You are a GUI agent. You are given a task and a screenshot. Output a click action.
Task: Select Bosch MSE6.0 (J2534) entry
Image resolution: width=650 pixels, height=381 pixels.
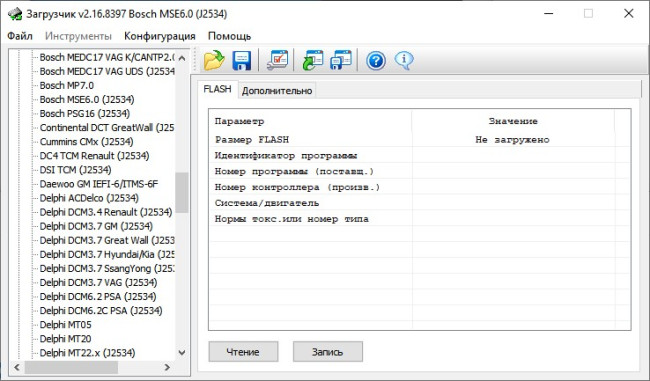coord(87,99)
